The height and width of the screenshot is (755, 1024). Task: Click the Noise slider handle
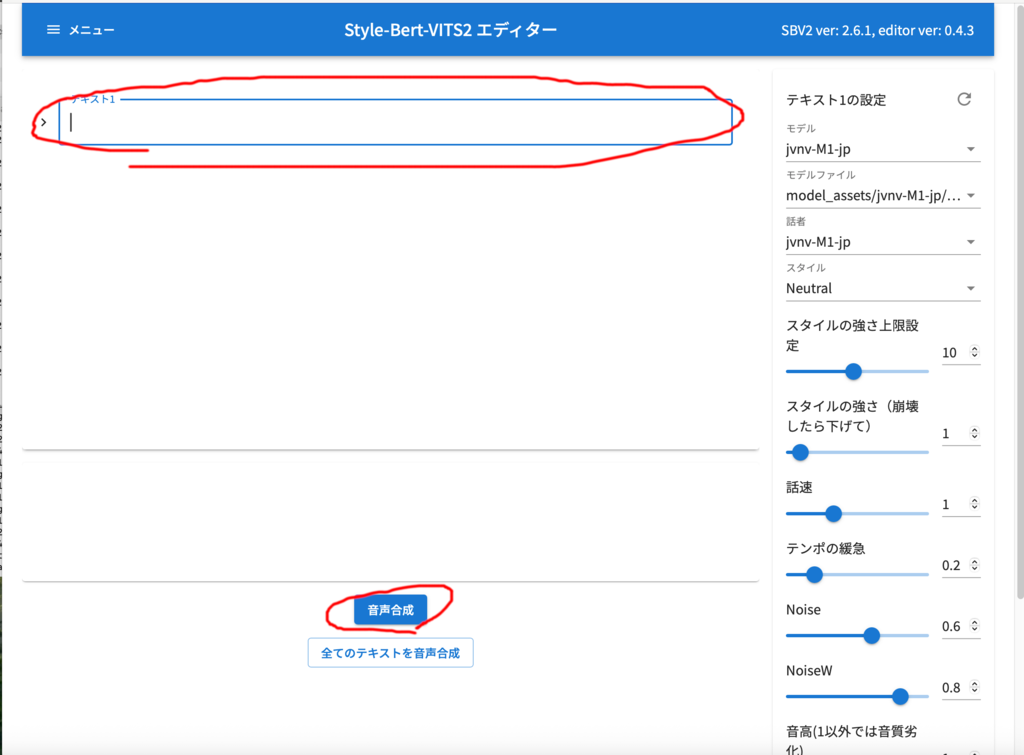(x=871, y=635)
